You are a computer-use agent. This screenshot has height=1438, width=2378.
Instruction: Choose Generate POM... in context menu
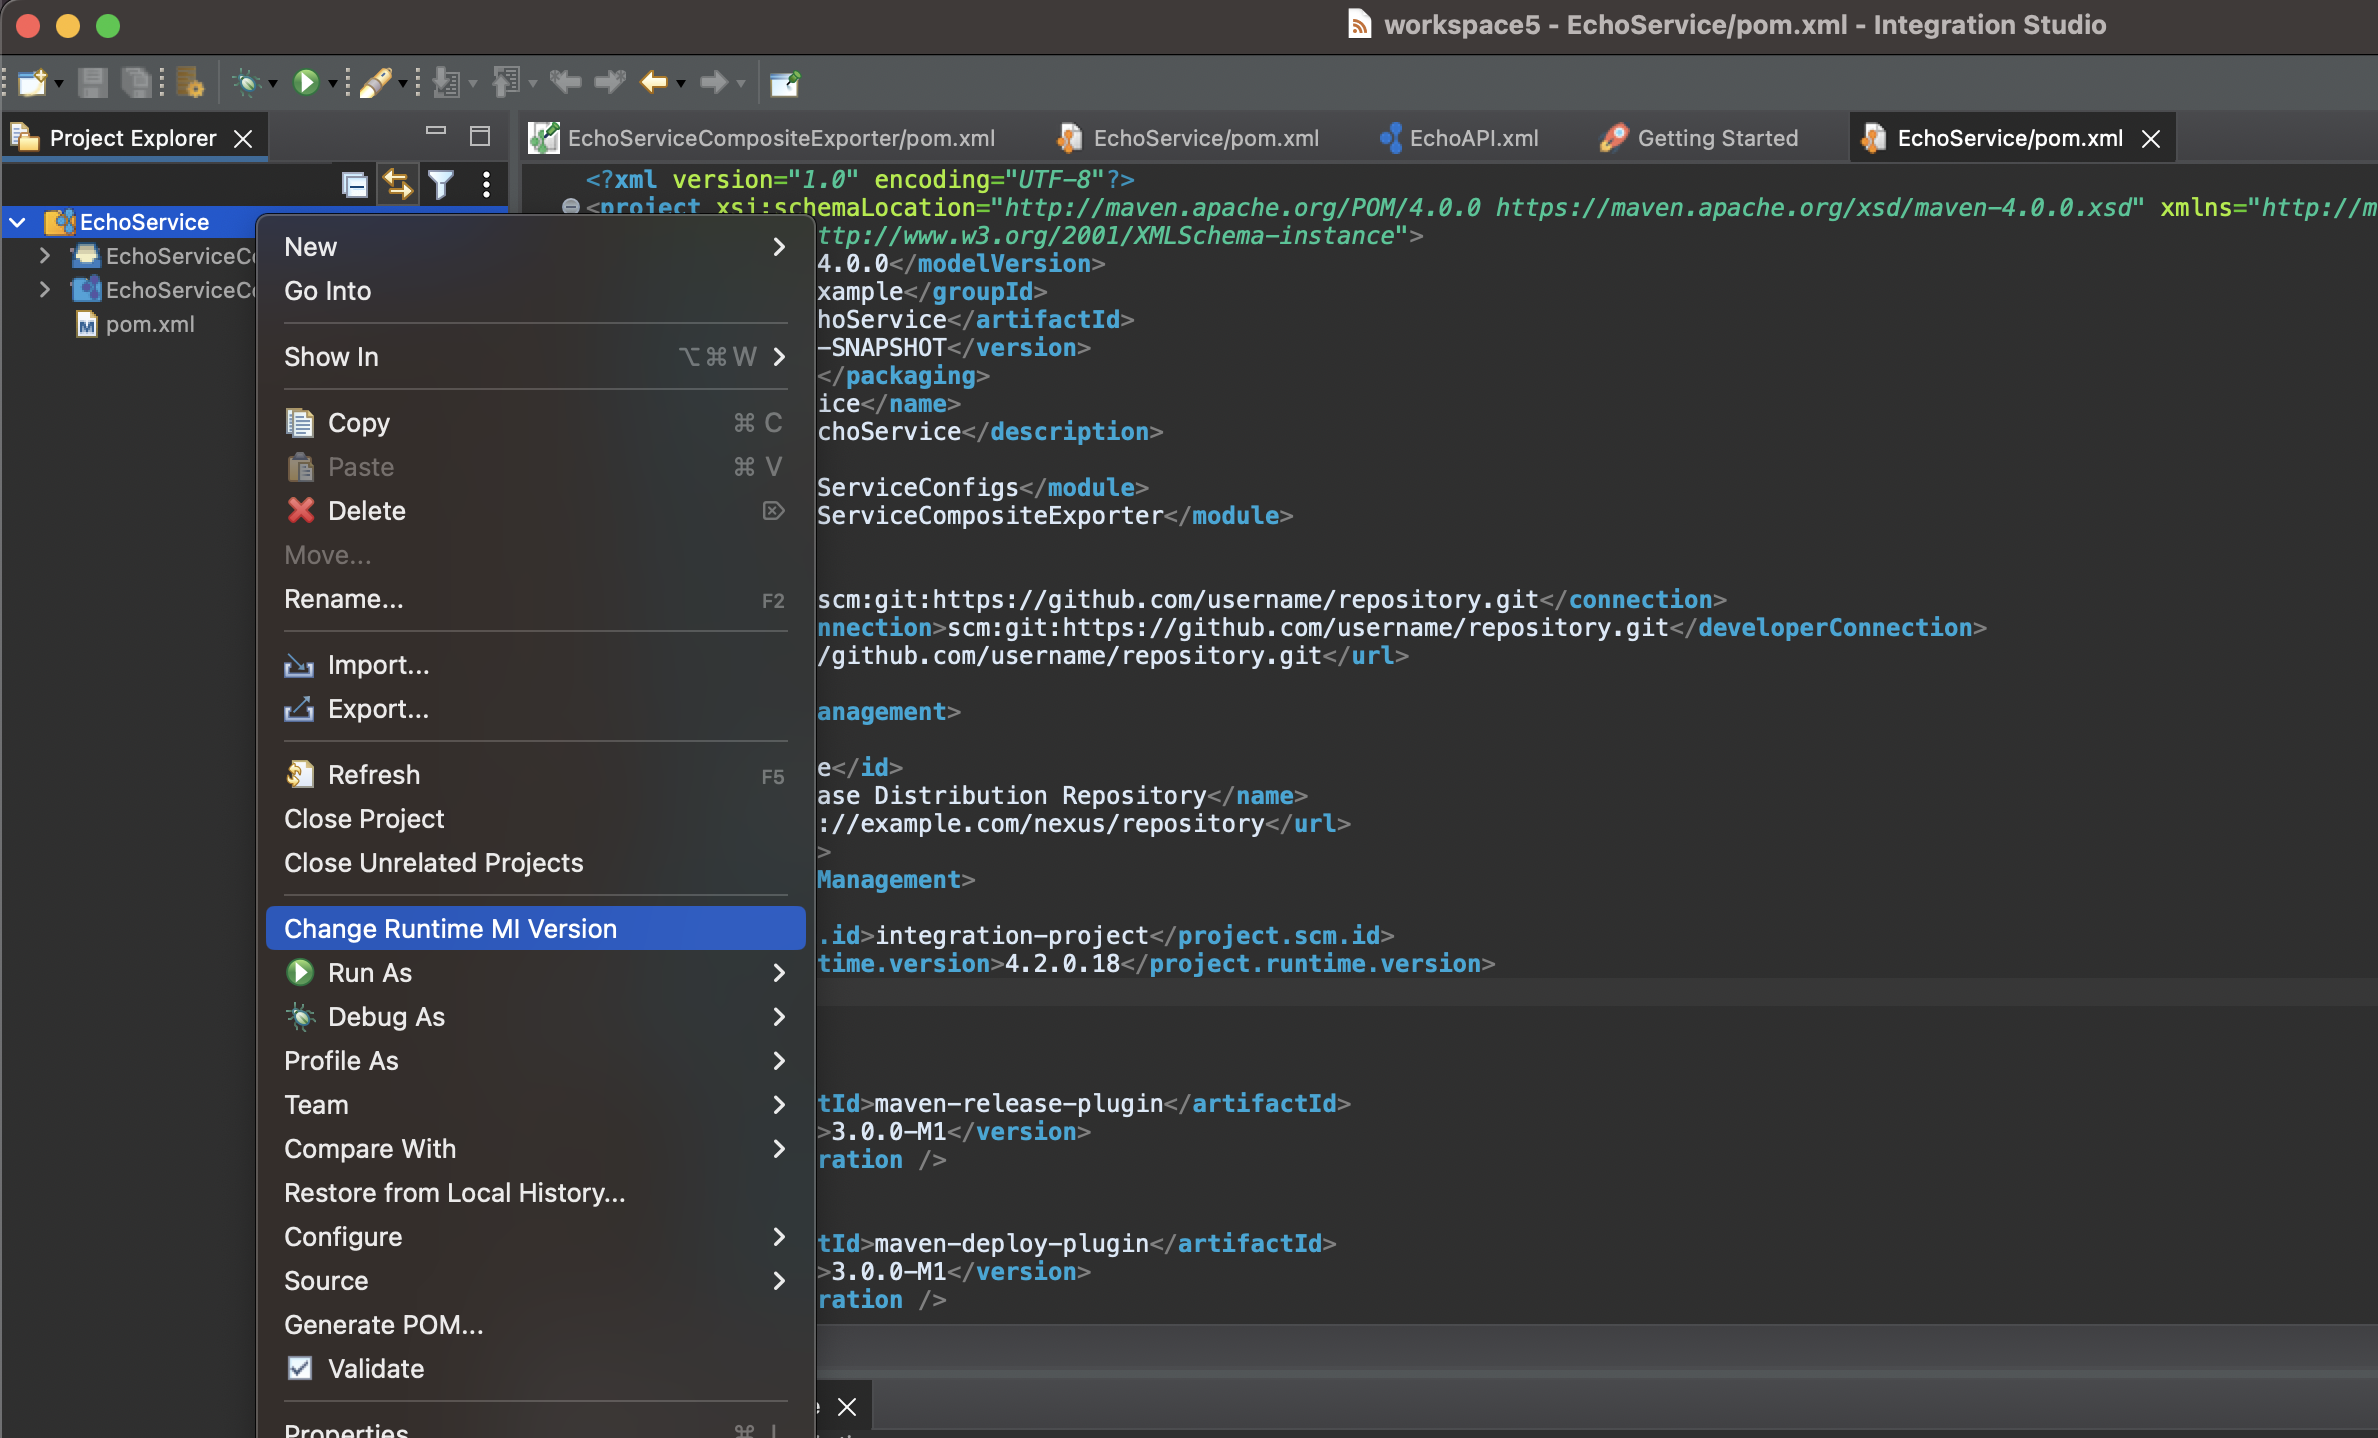coord(535,1324)
